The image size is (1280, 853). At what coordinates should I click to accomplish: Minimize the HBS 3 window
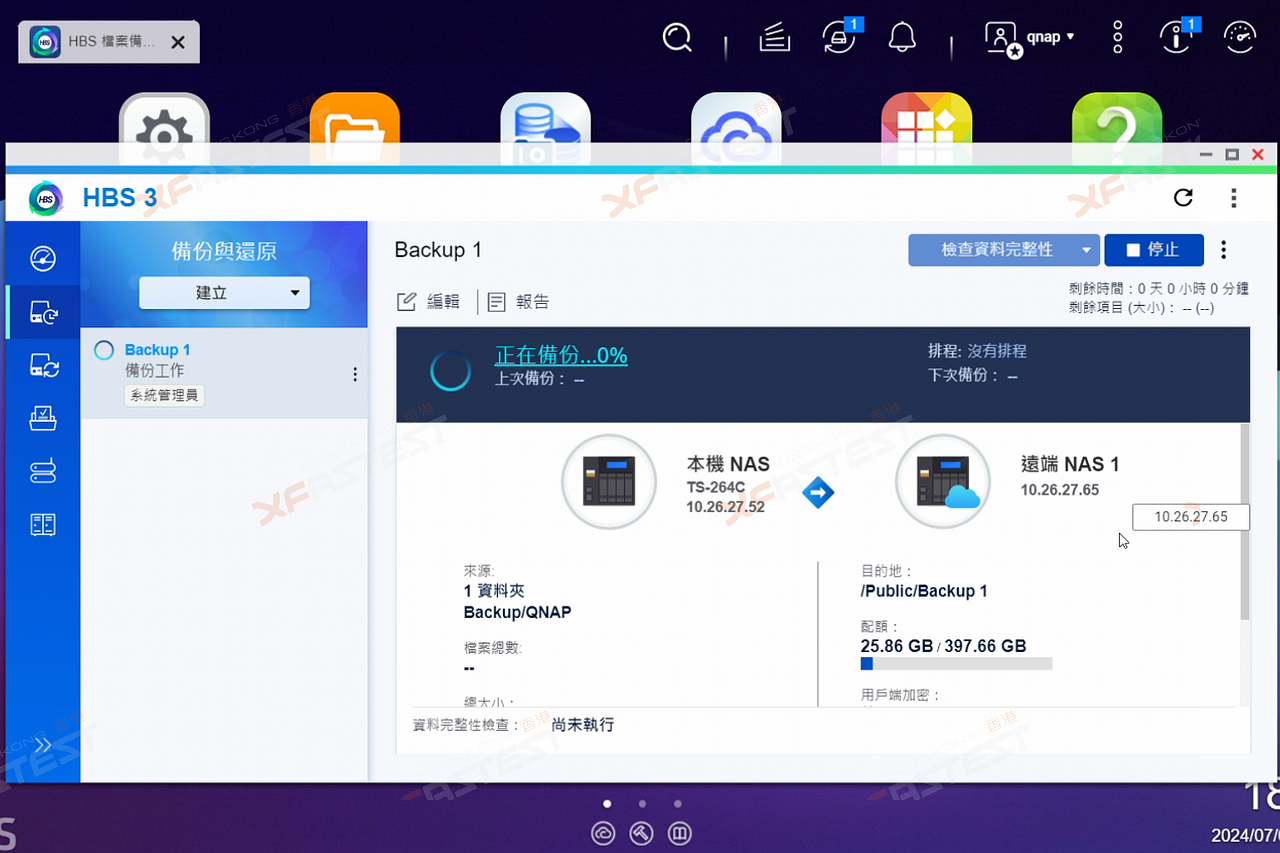coord(1207,155)
